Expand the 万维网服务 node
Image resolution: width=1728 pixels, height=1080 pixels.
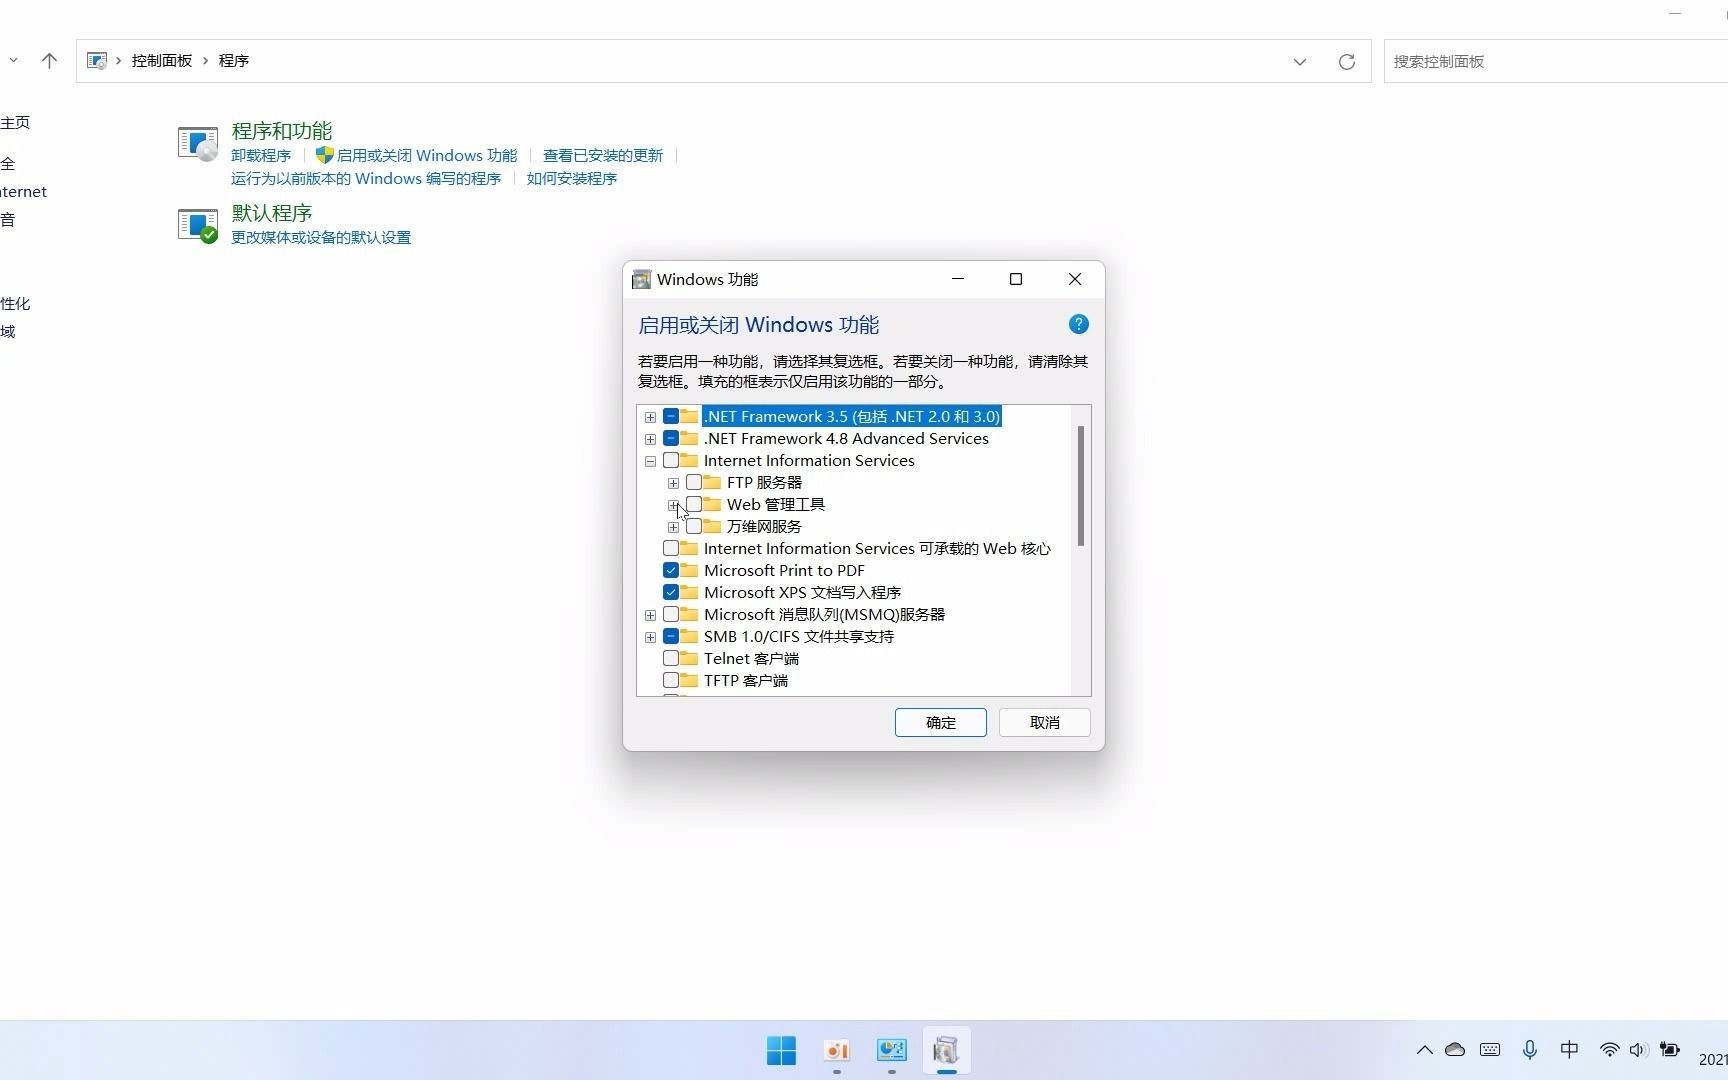[673, 527]
